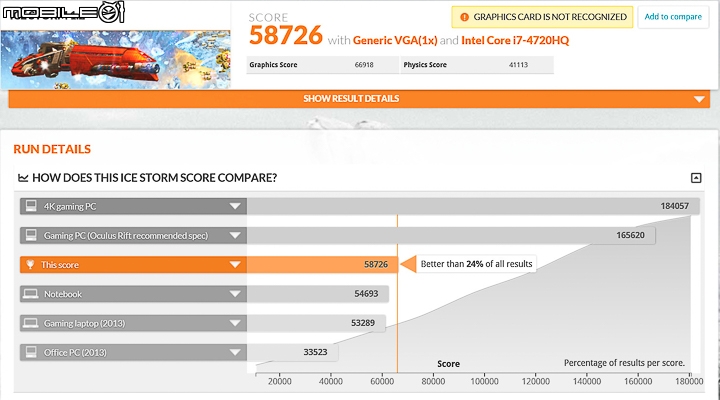
Task: Click the 53289 Gaming laptop score value
Action: point(363,323)
